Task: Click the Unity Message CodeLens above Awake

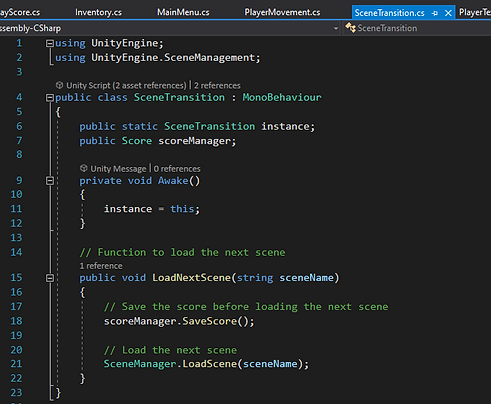Action: (x=118, y=169)
